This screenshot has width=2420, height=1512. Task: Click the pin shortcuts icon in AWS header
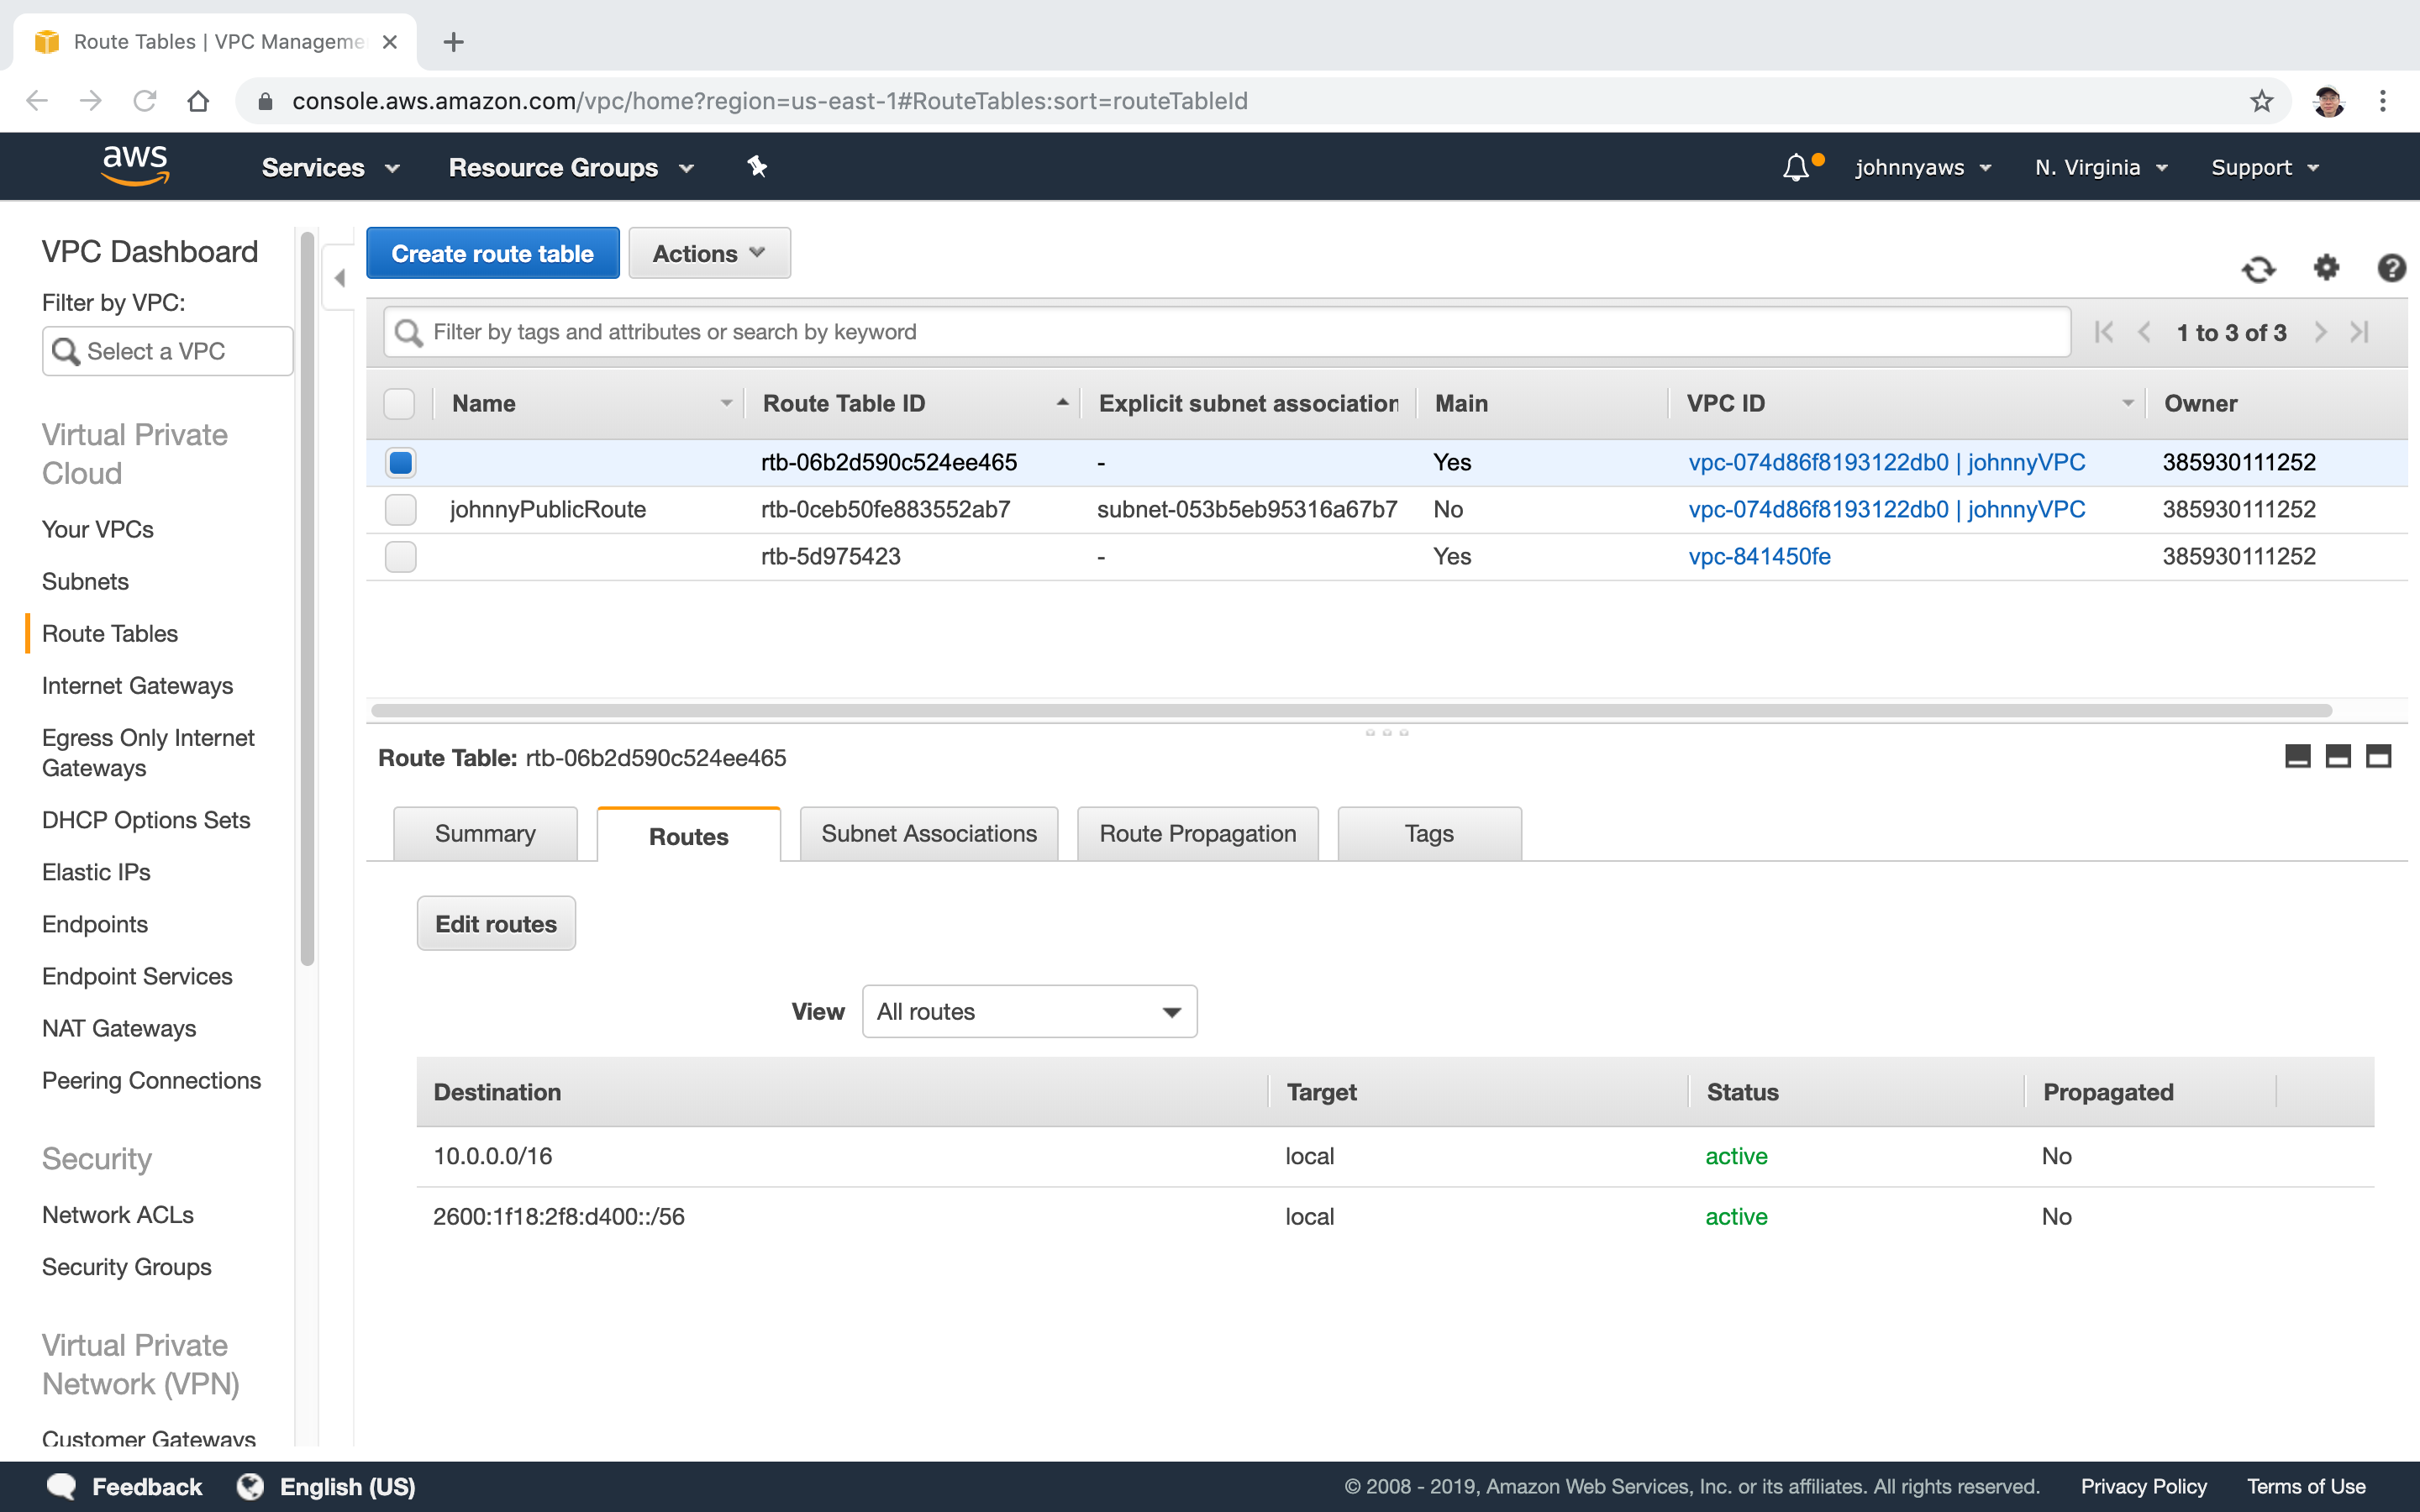[x=757, y=167]
